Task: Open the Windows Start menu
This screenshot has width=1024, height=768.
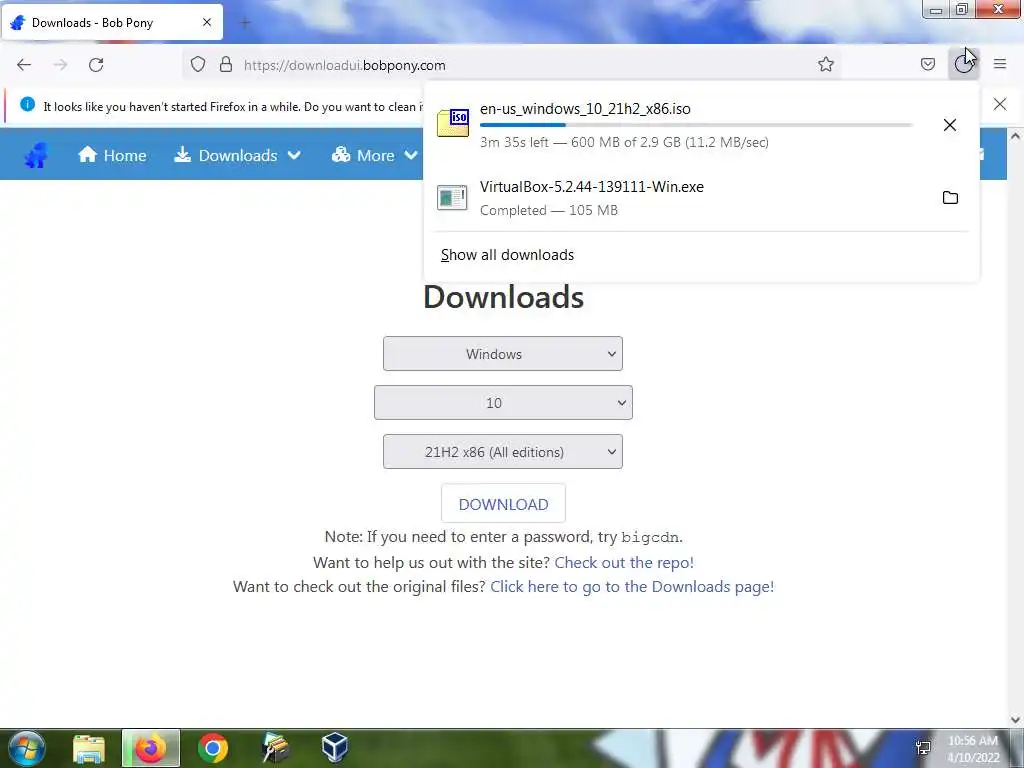Action: 27,748
